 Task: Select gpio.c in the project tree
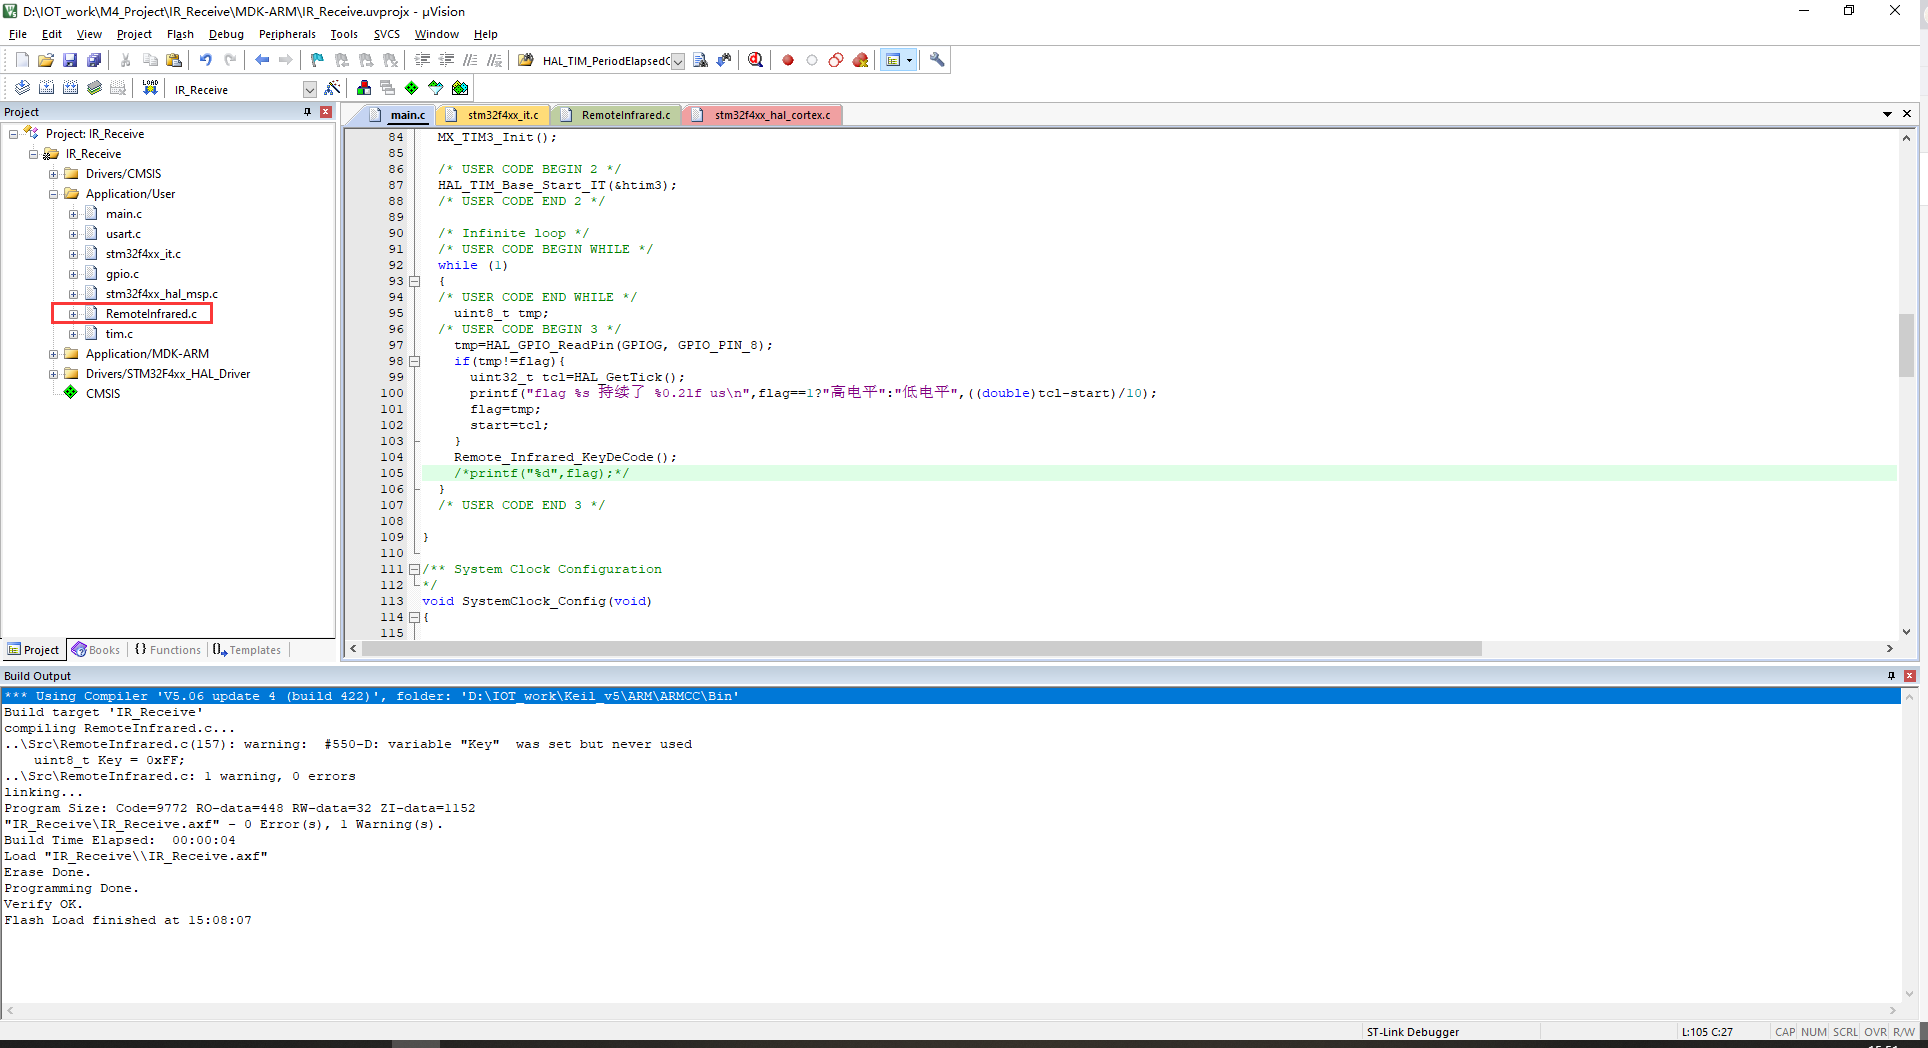[x=122, y=274]
